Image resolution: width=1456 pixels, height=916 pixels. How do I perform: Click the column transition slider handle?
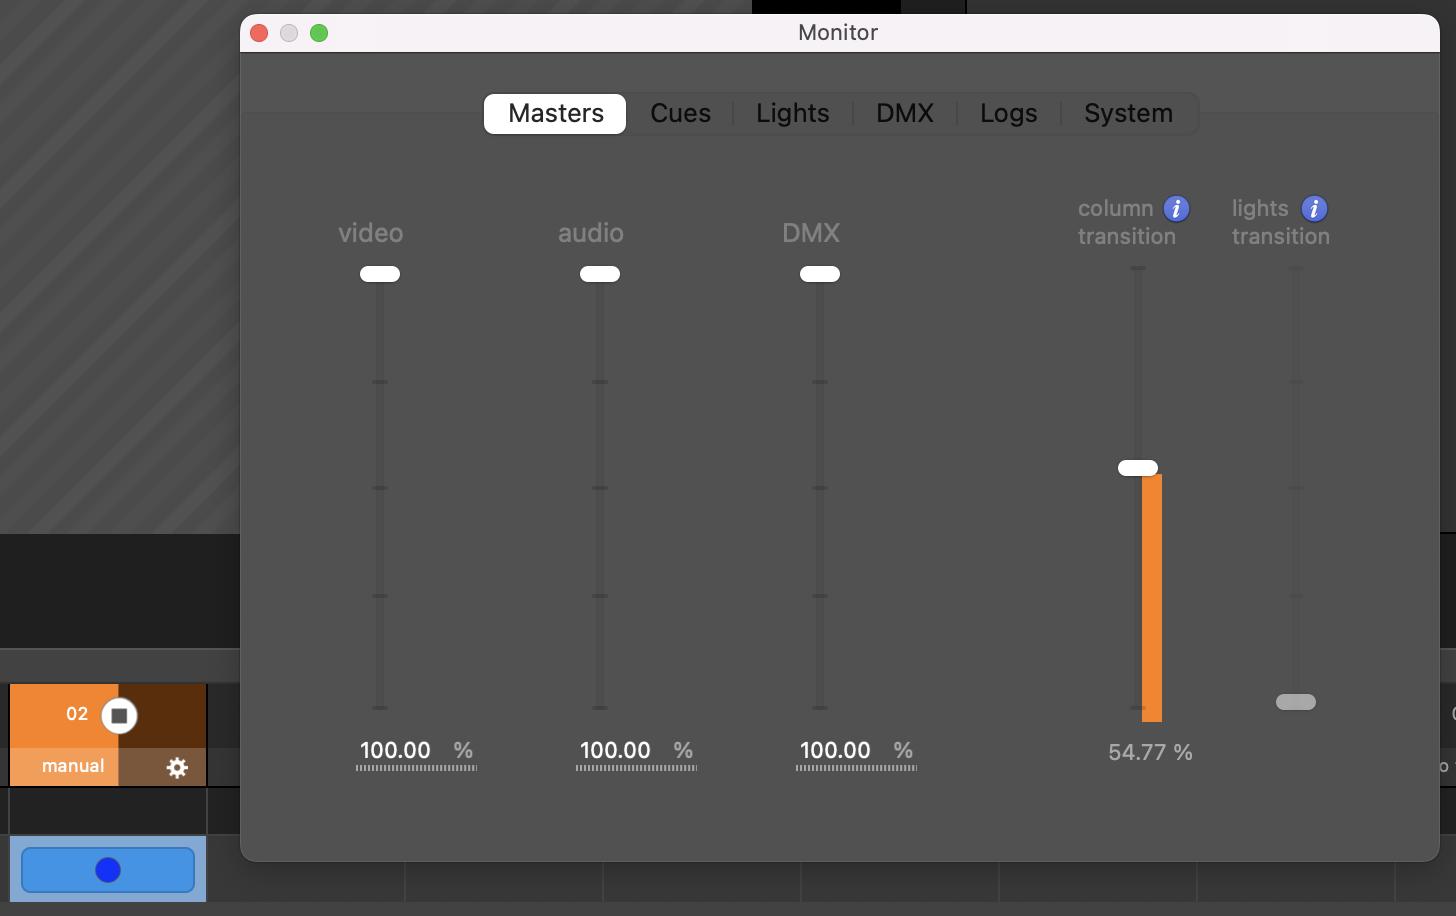click(x=1138, y=468)
